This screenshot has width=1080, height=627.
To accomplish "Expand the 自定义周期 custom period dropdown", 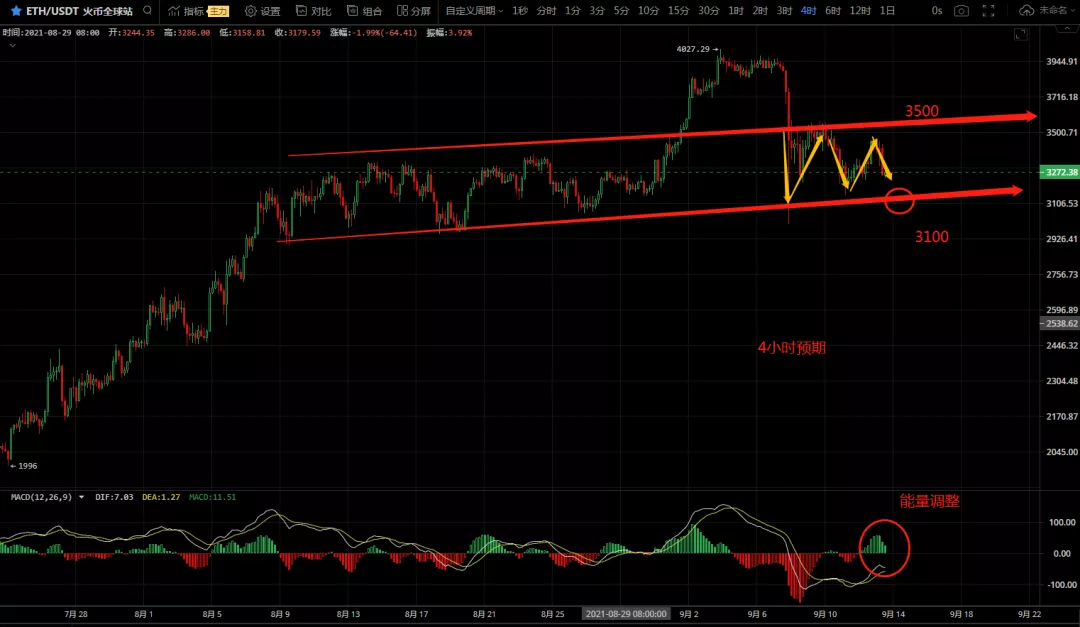I will pyautogui.click(x=474, y=11).
